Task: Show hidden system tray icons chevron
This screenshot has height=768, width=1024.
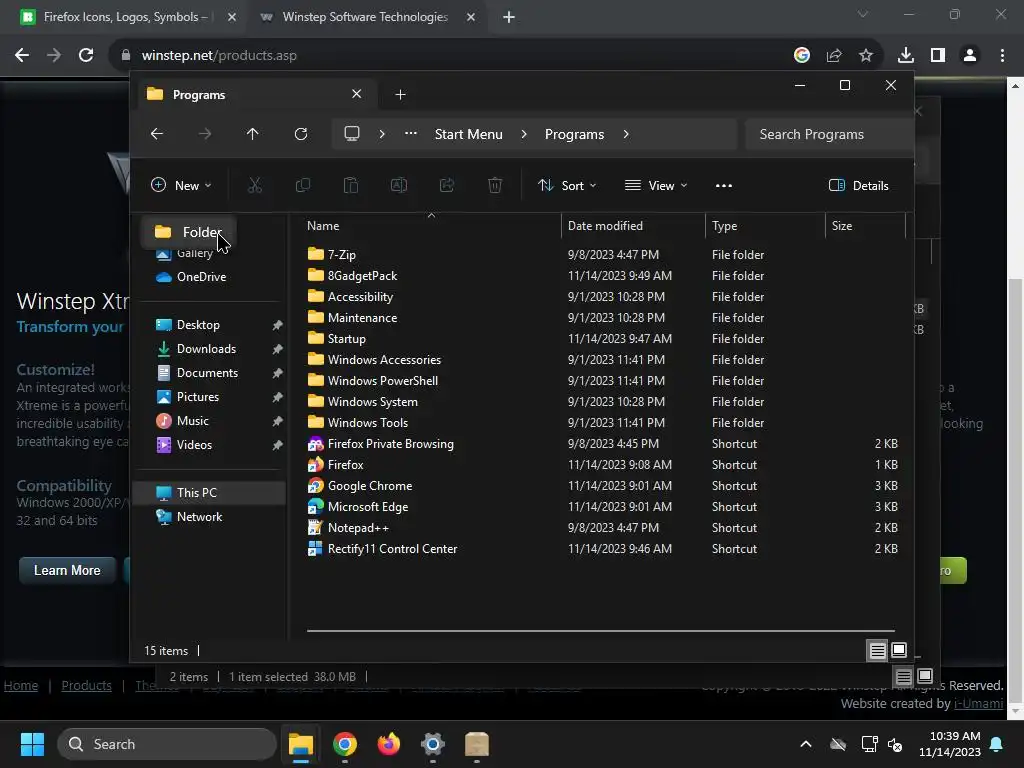Action: coord(806,744)
